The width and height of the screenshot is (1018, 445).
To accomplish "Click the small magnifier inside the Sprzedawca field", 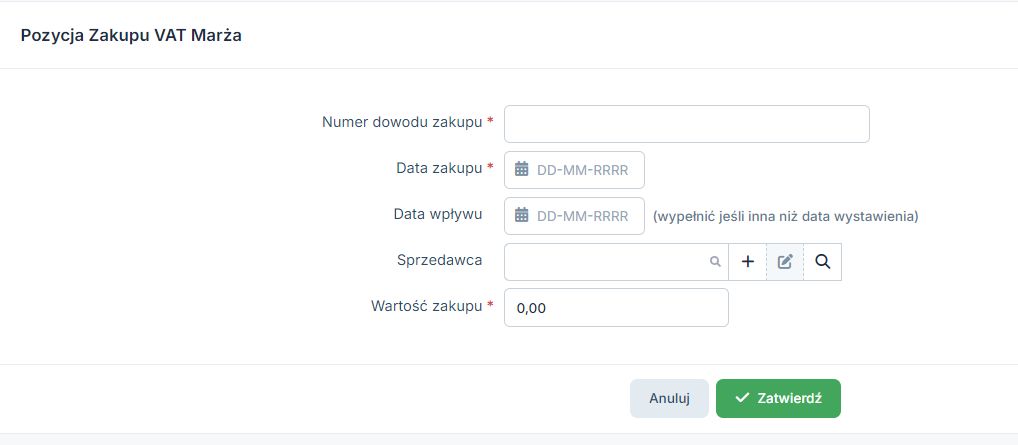I will [715, 262].
